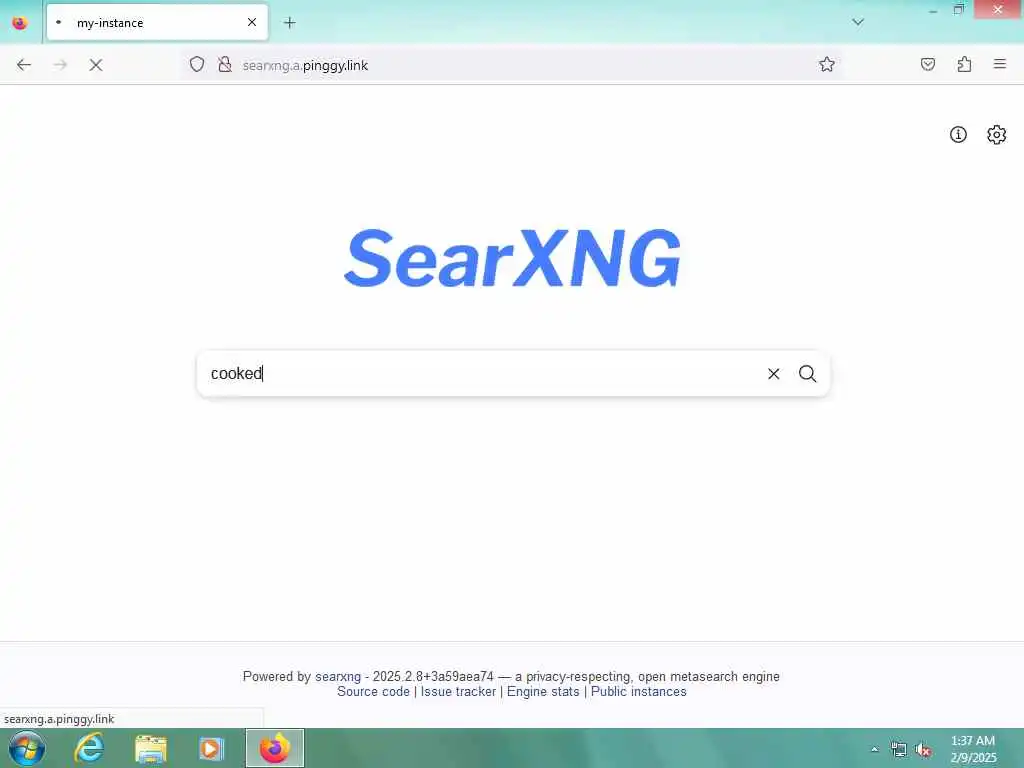This screenshot has width=1024, height=768.
Task: Open Firefox View button
Action: (20, 23)
